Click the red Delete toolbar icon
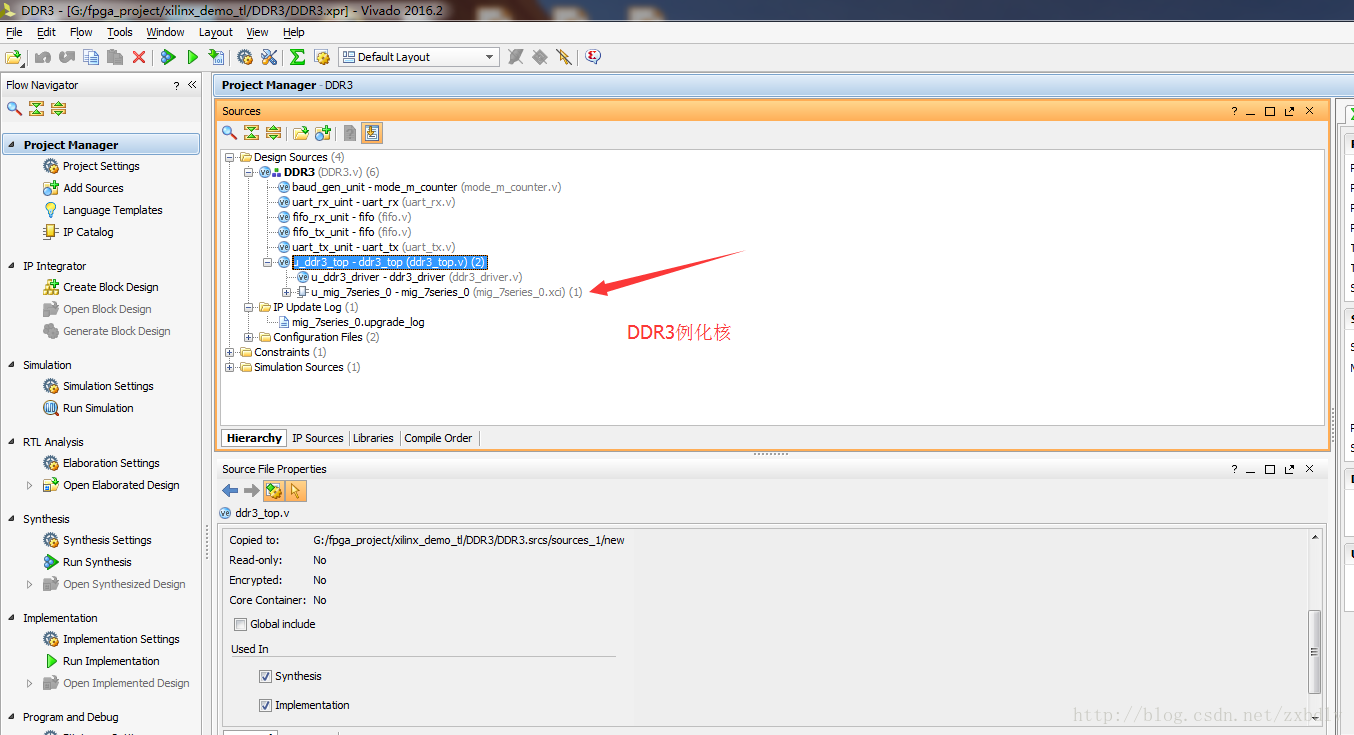Image resolution: width=1354 pixels, height=735 pixels. point(139,57)
